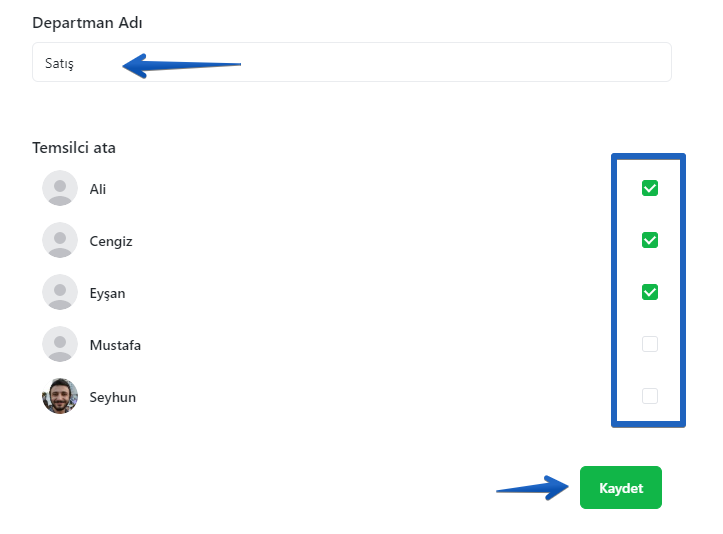Click the Mustafa name label

(115, 345)
